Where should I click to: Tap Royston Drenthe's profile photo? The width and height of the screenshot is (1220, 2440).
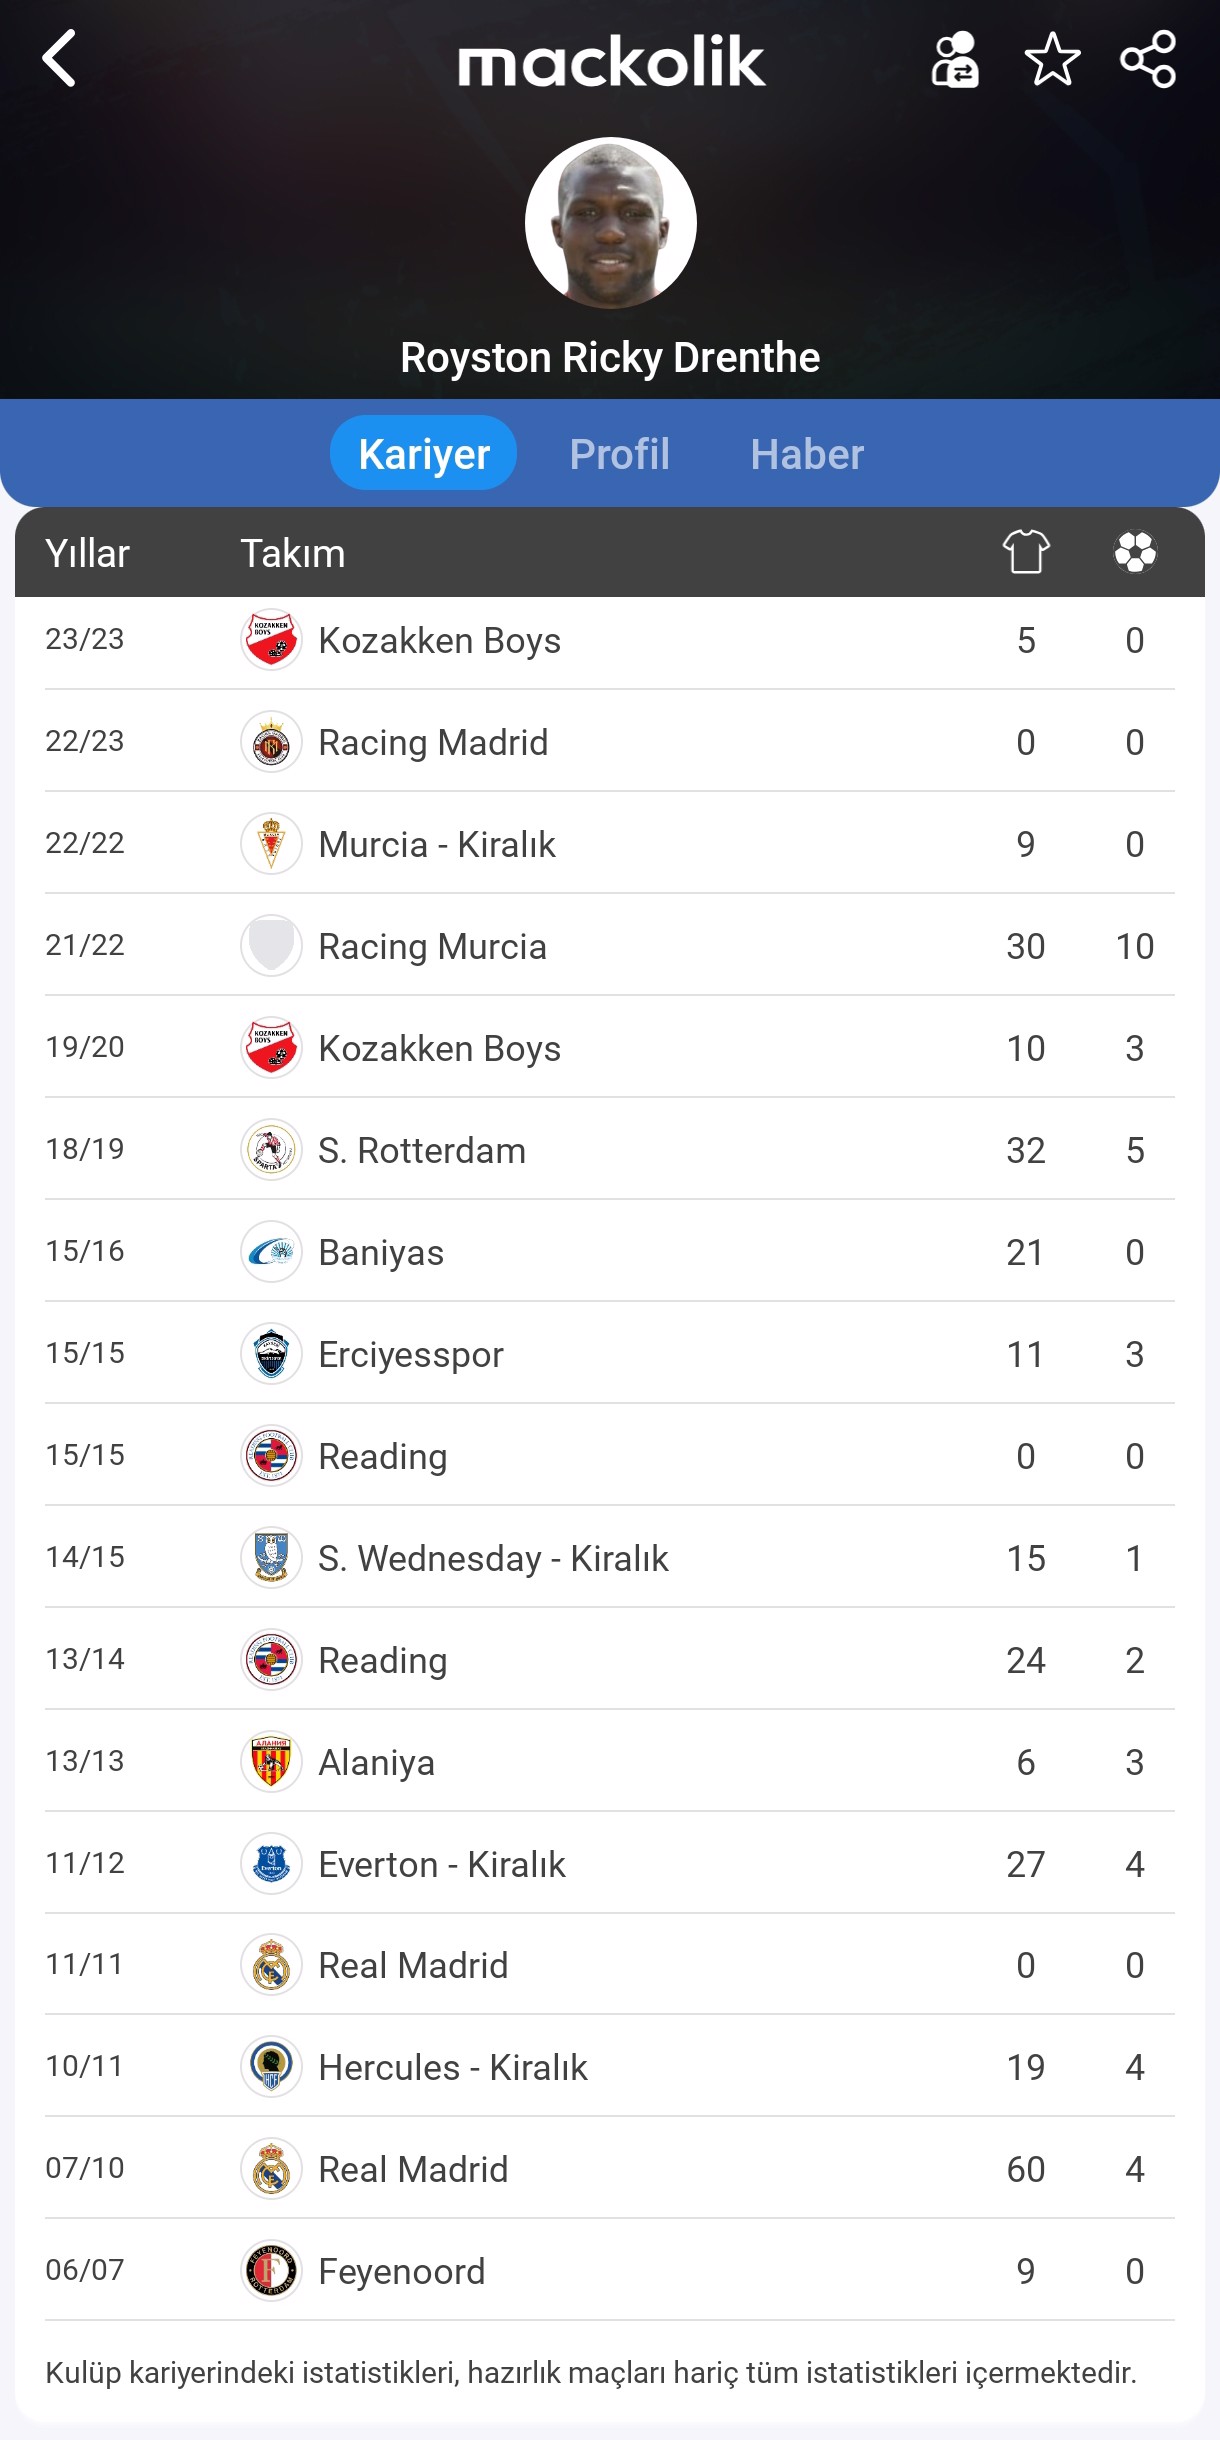click(610, 223)
